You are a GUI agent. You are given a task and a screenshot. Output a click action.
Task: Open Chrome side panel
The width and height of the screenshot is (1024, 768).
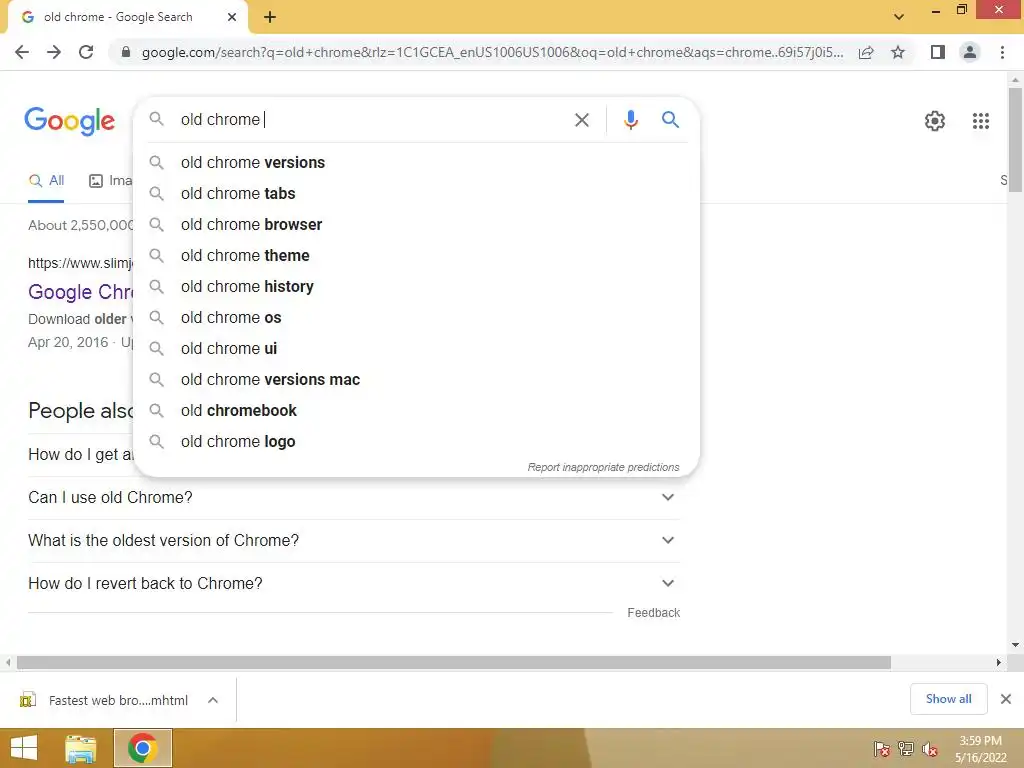938,52
